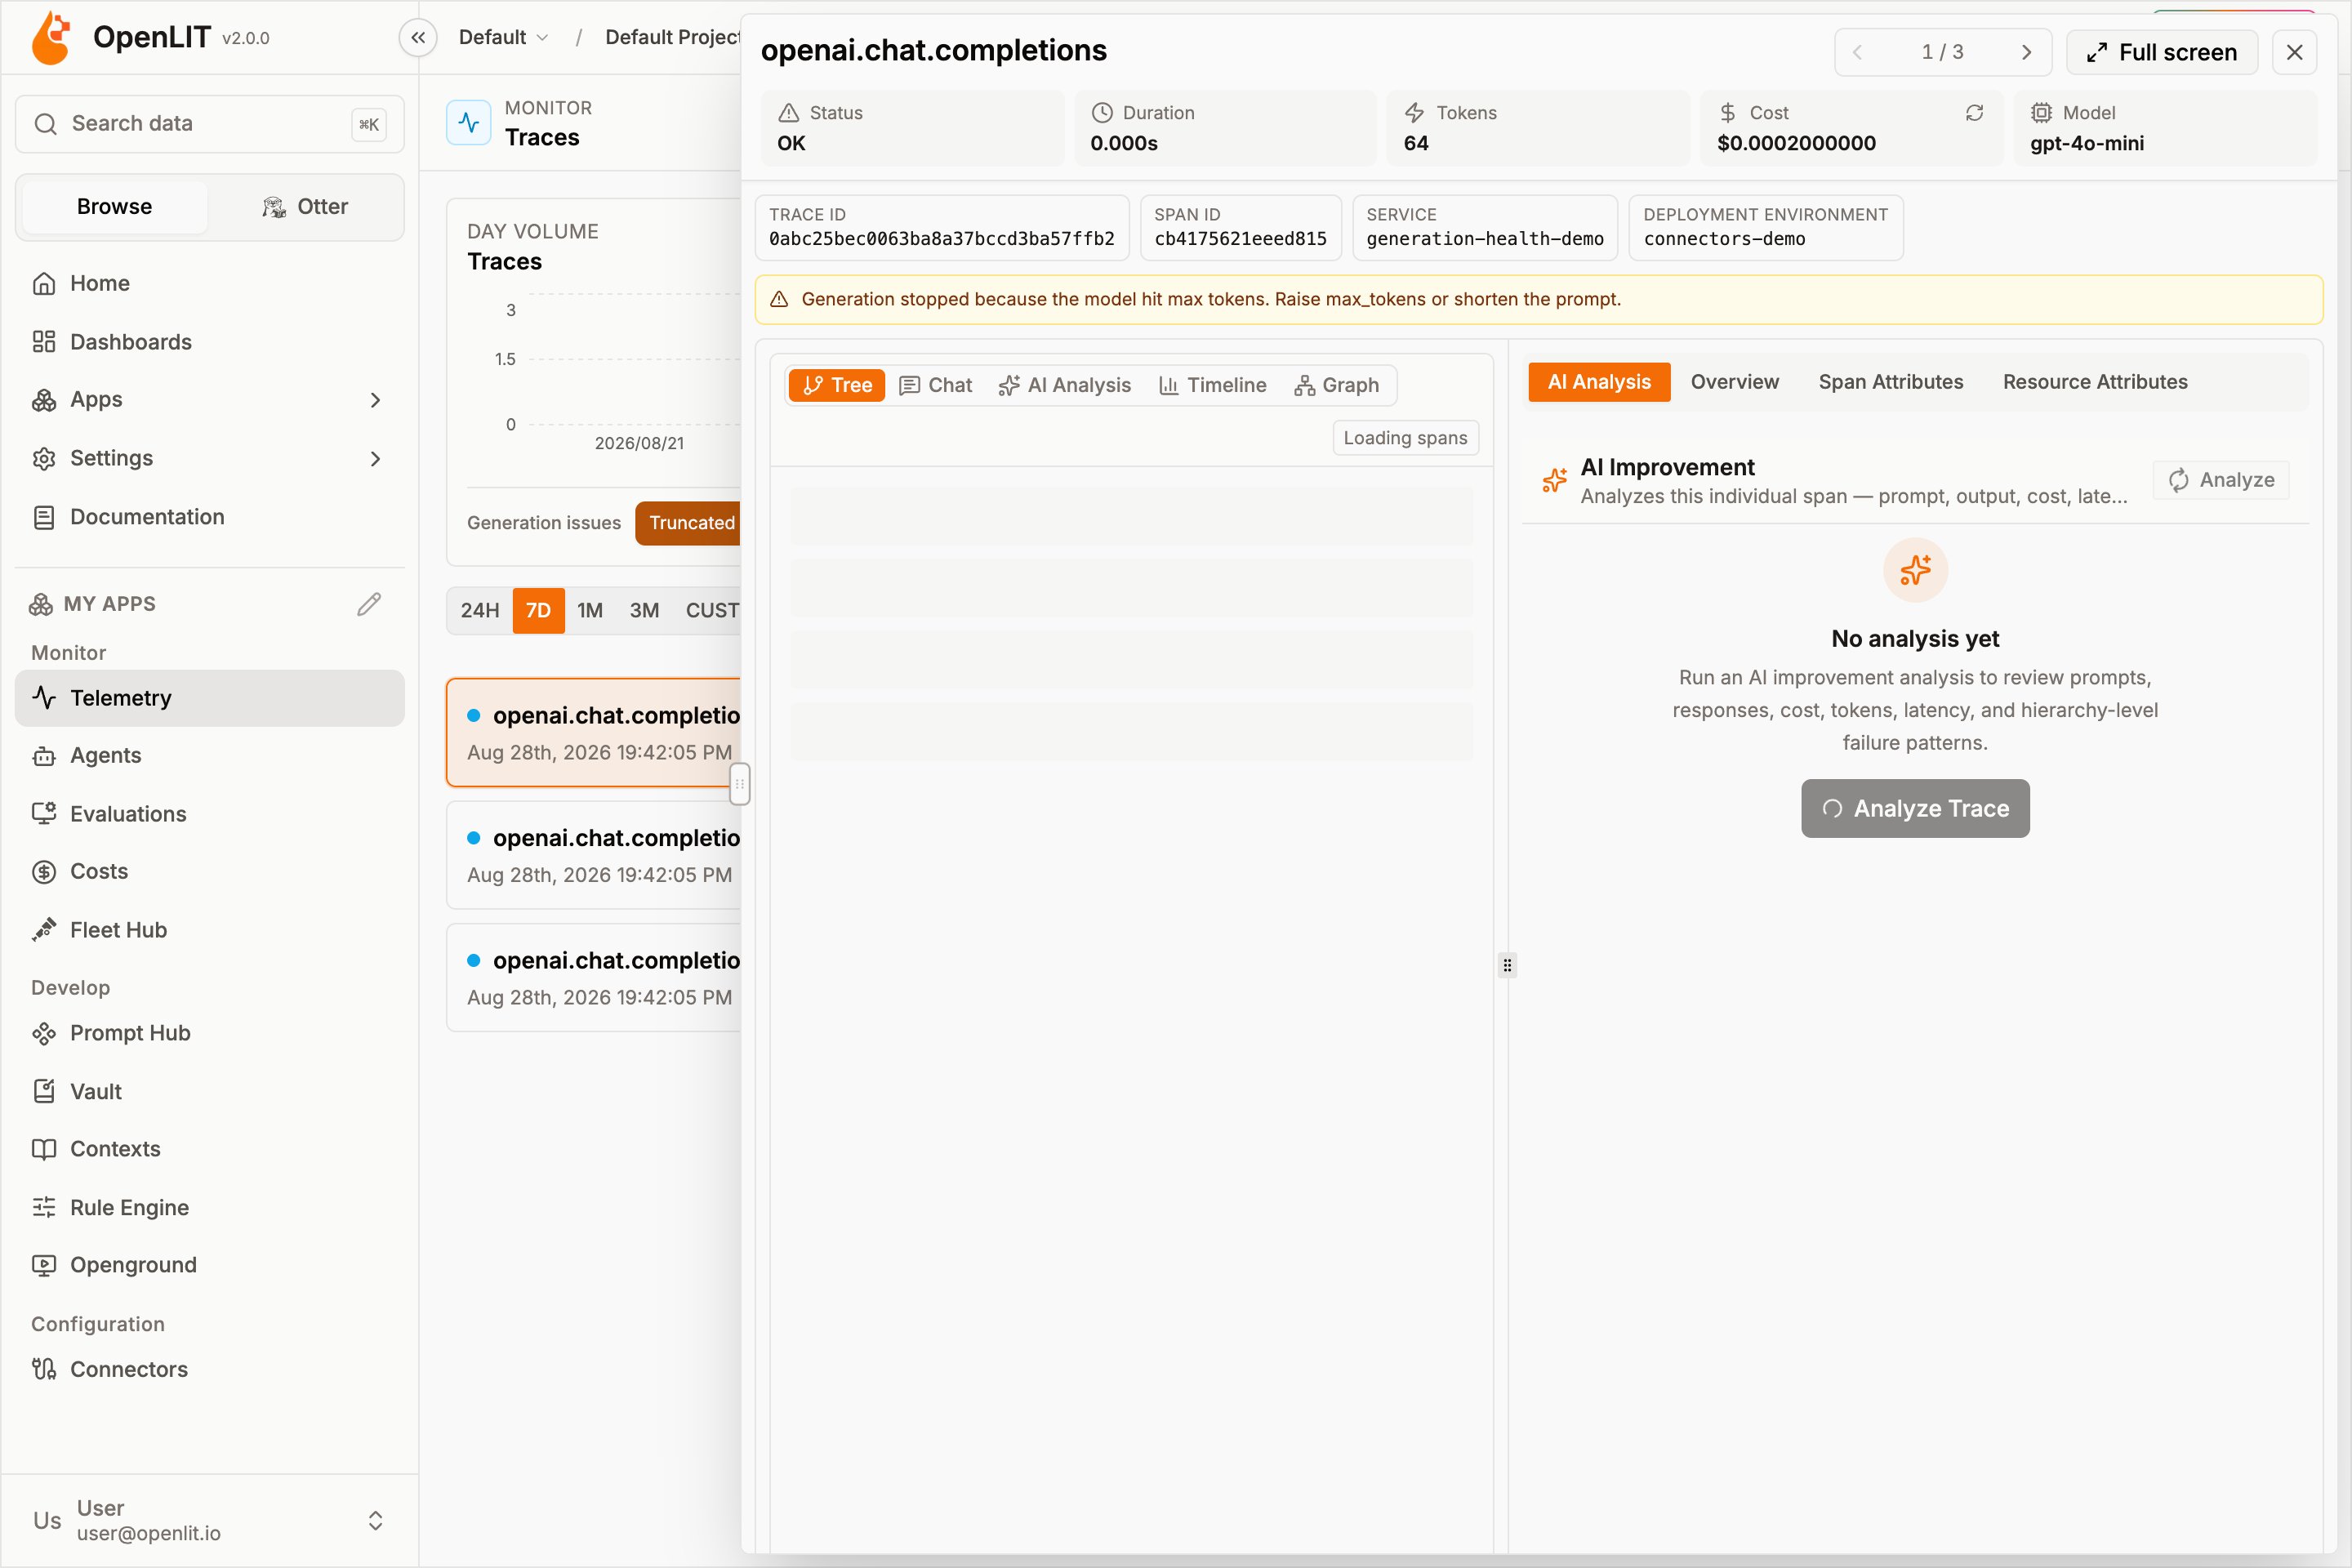
Task: Click the Traces monitor pulse icon
Action: tap(468, 123)
